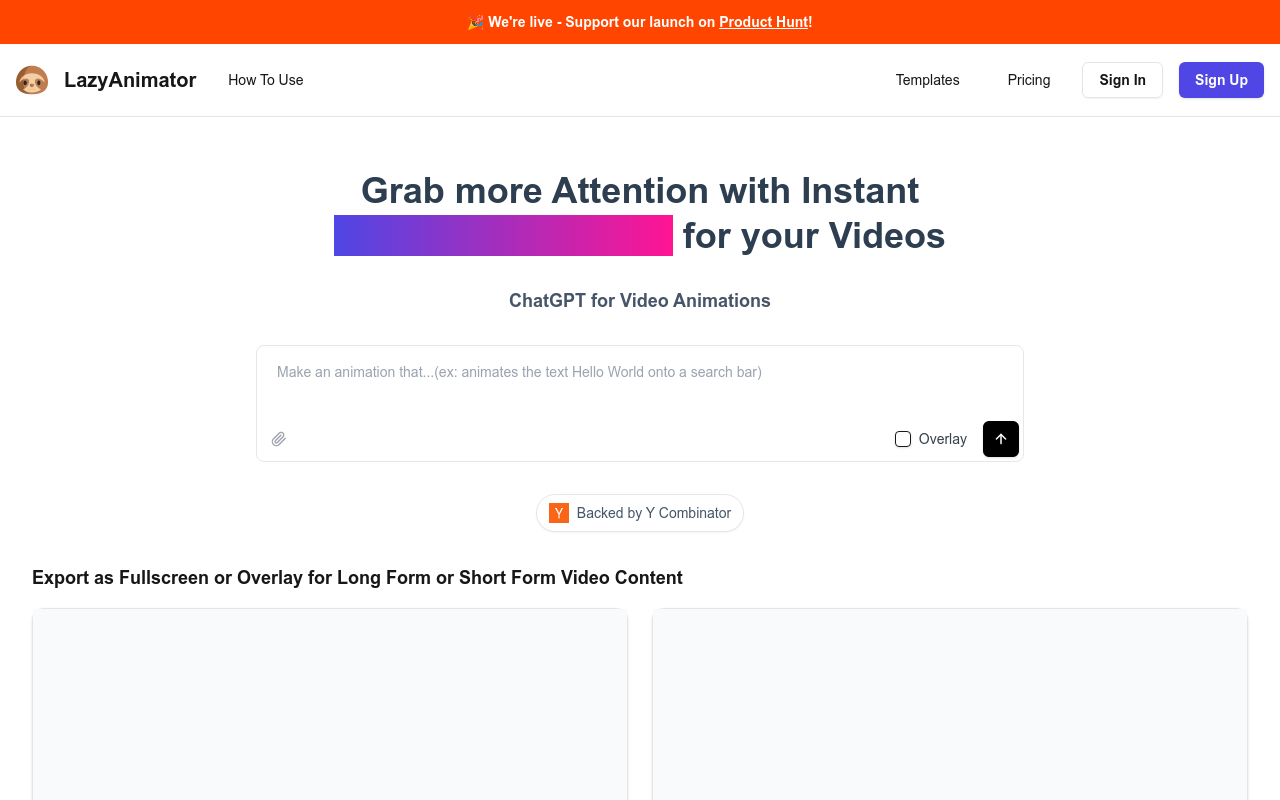The height and width of the screenshot is (800, 1280).
Task: Go to the Pricing page
Action: click(x=1029, y=80)
